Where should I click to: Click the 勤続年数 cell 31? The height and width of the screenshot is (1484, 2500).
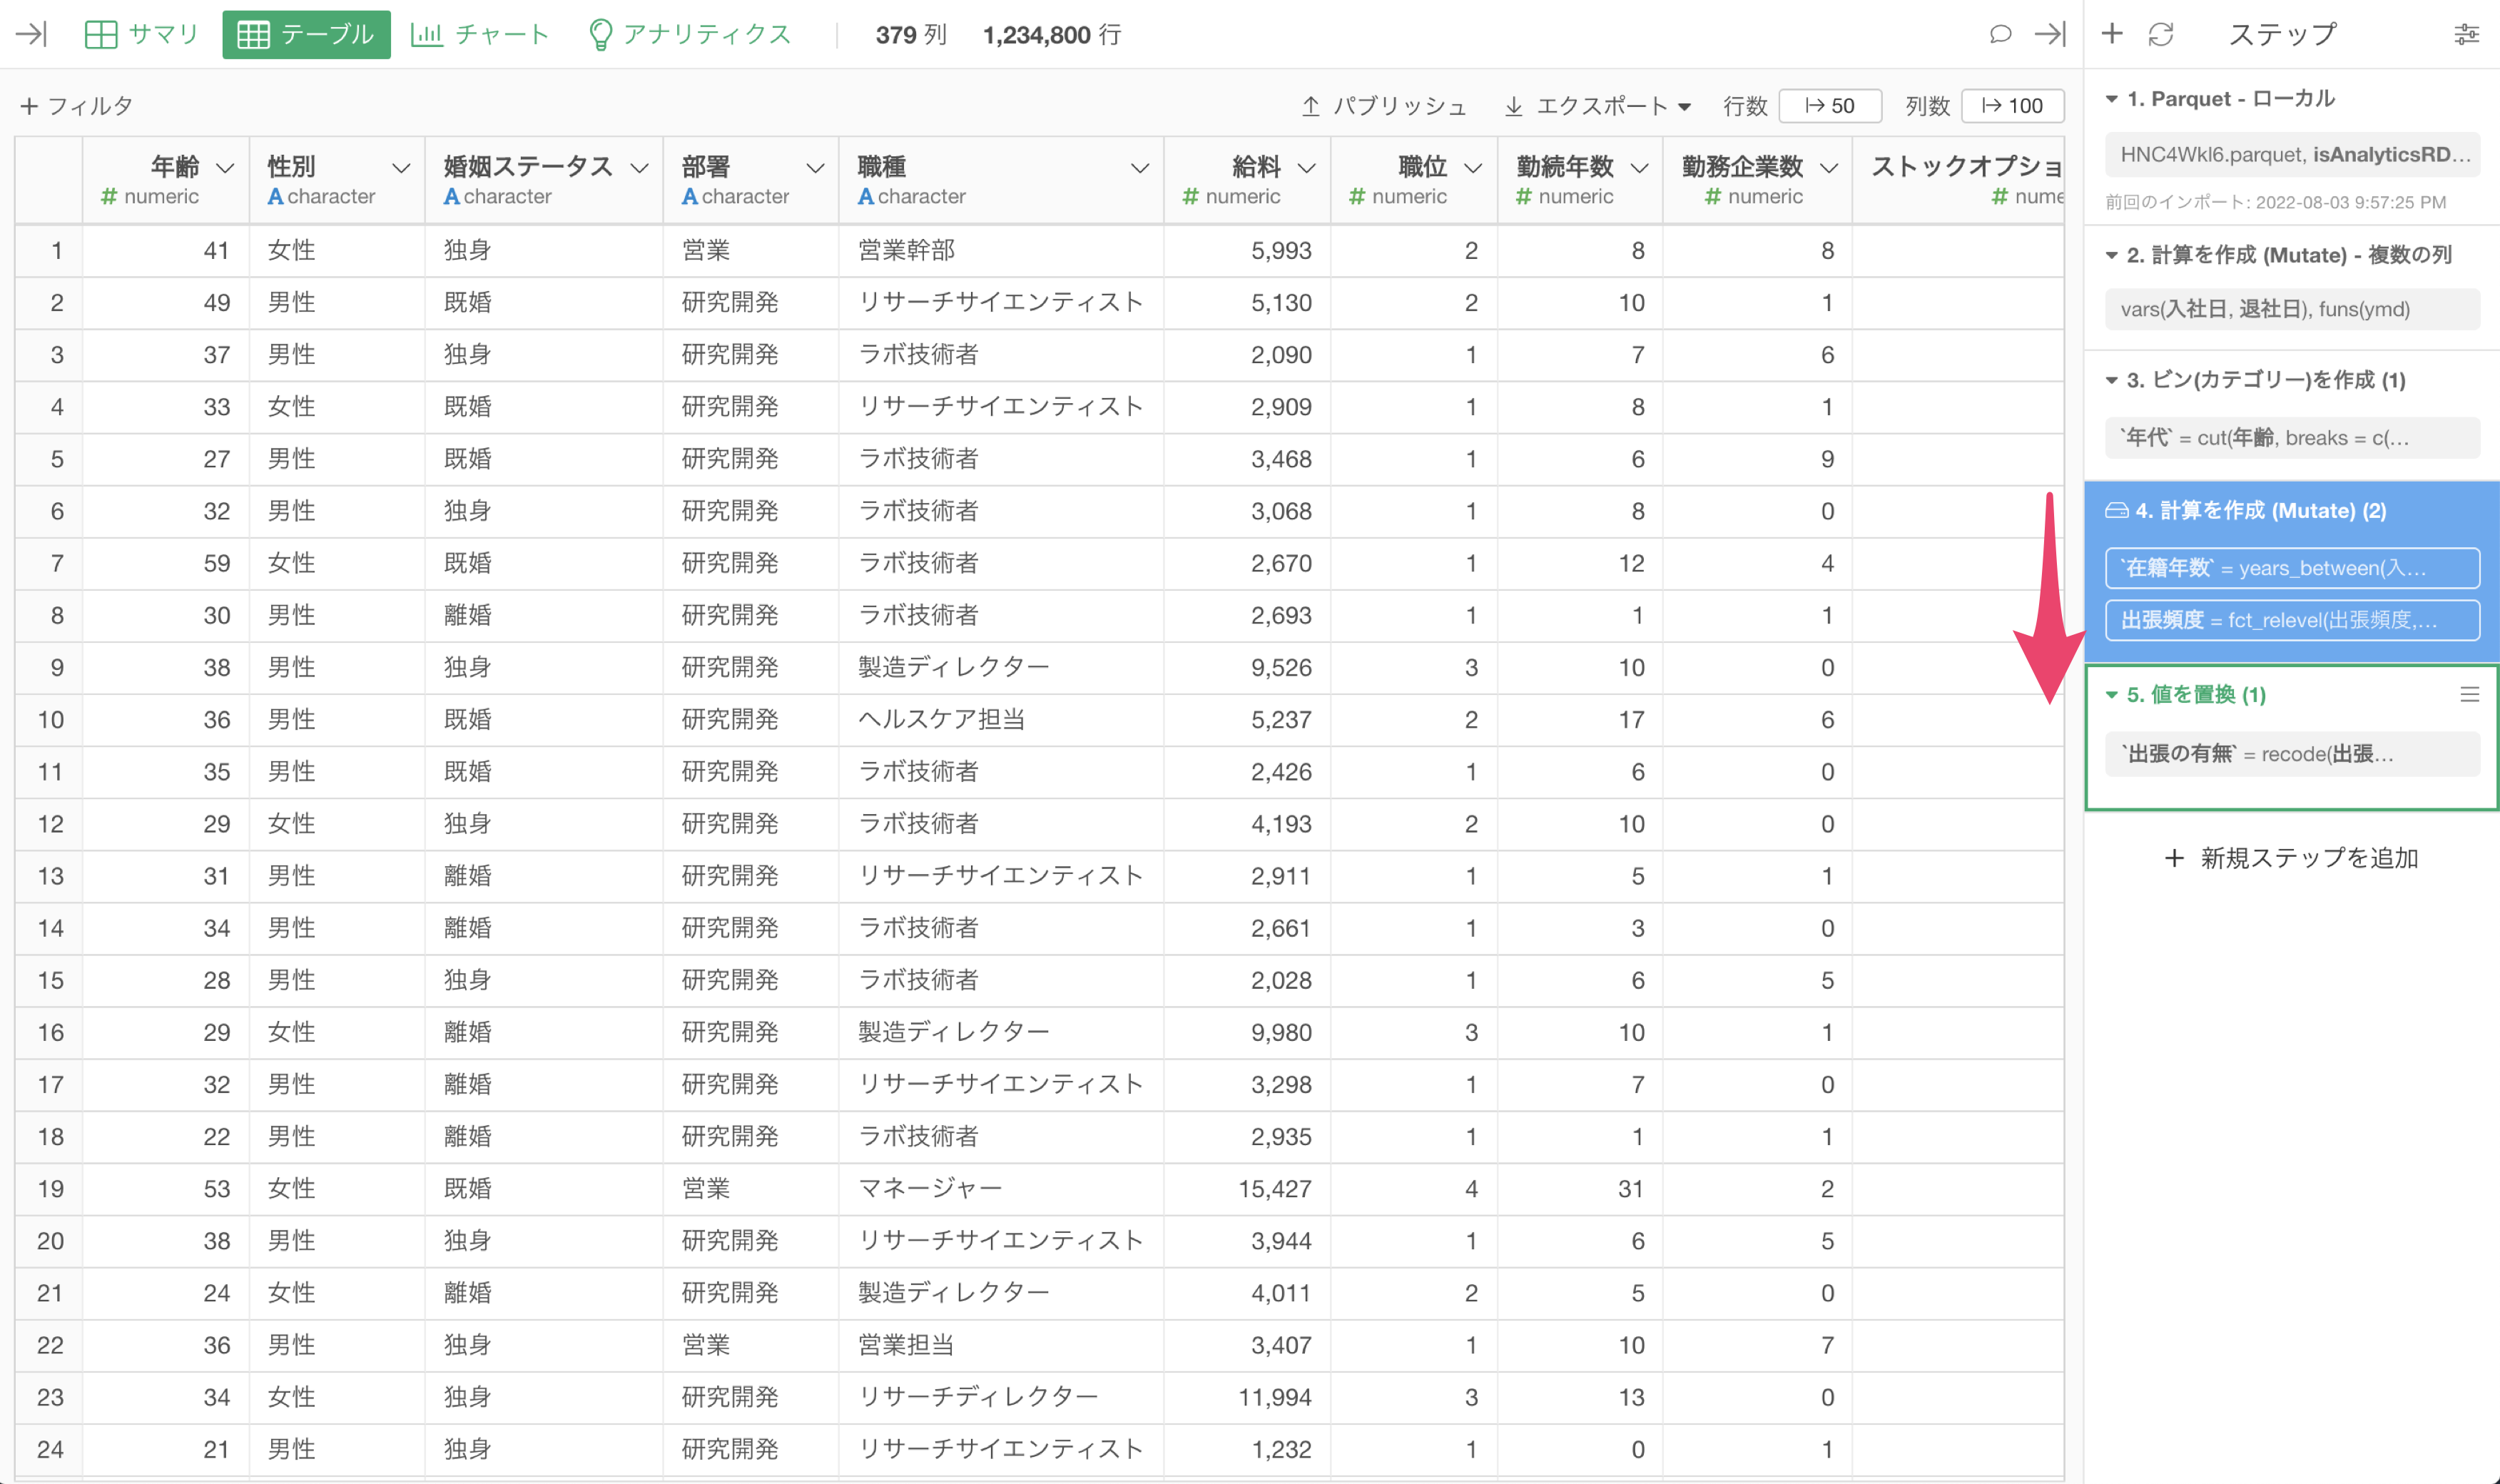tap(1580, 1189)
